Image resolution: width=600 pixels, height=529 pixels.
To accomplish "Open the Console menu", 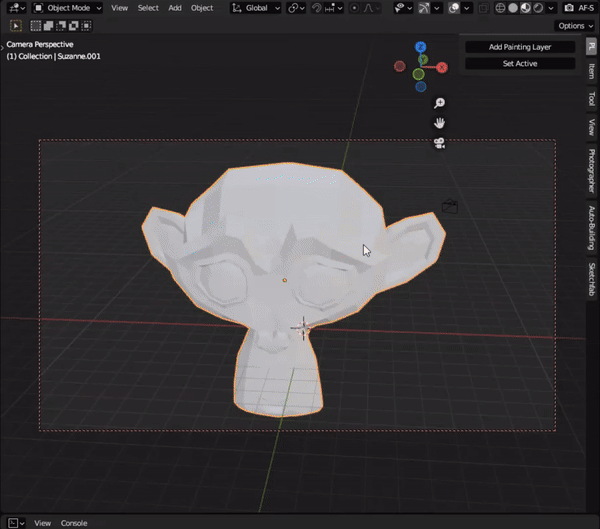I will [x=74, y=523].
